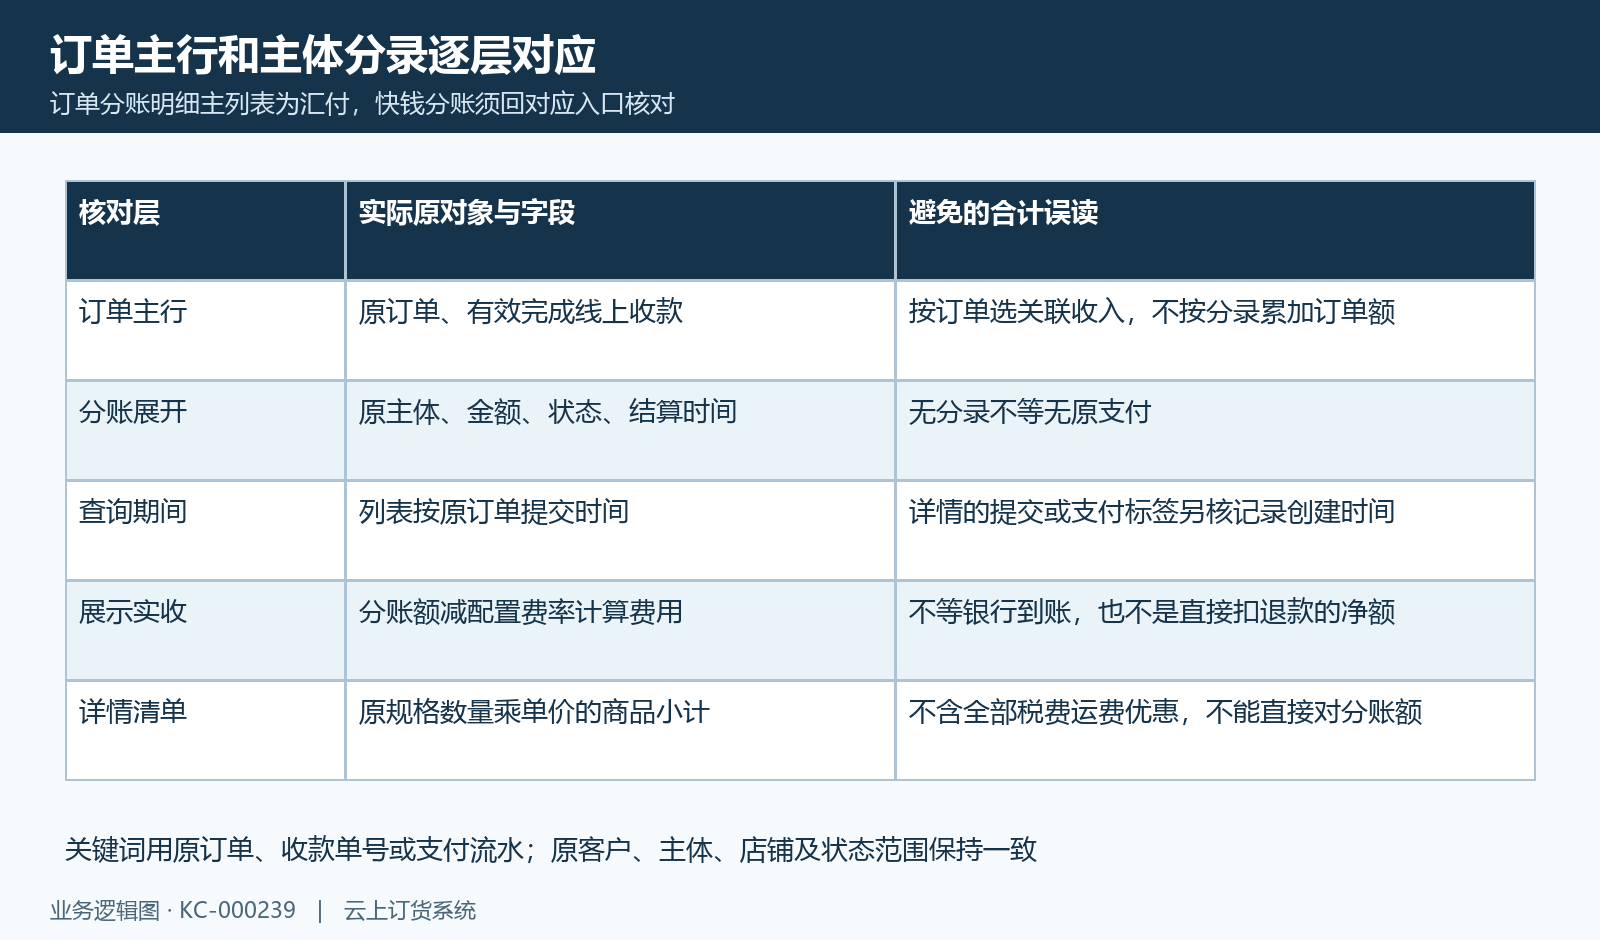Click the 核对层 column header

(206, 231)
